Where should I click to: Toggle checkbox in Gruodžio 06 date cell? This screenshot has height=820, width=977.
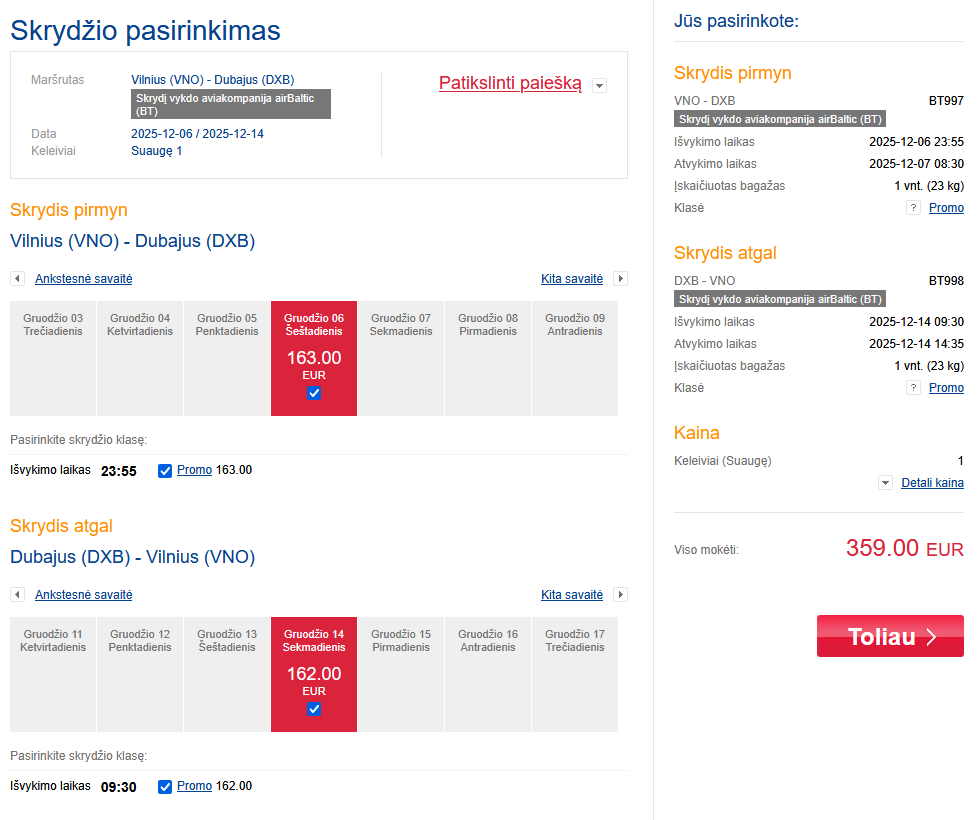(314, 393)
